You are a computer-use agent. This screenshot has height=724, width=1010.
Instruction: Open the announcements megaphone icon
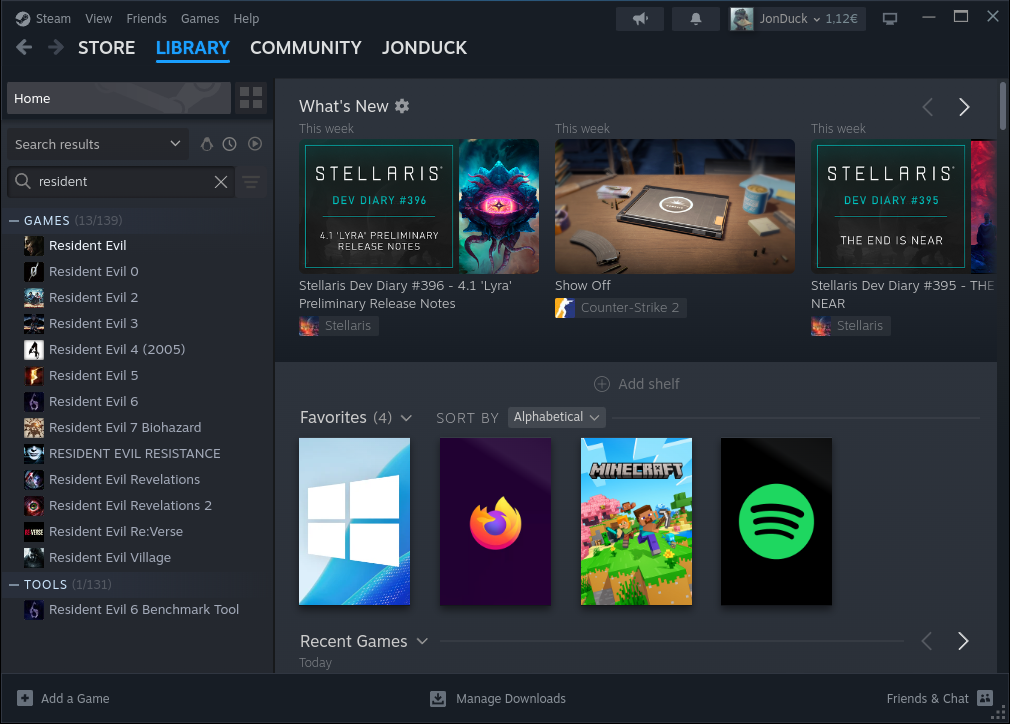click(x=640, y=19)
